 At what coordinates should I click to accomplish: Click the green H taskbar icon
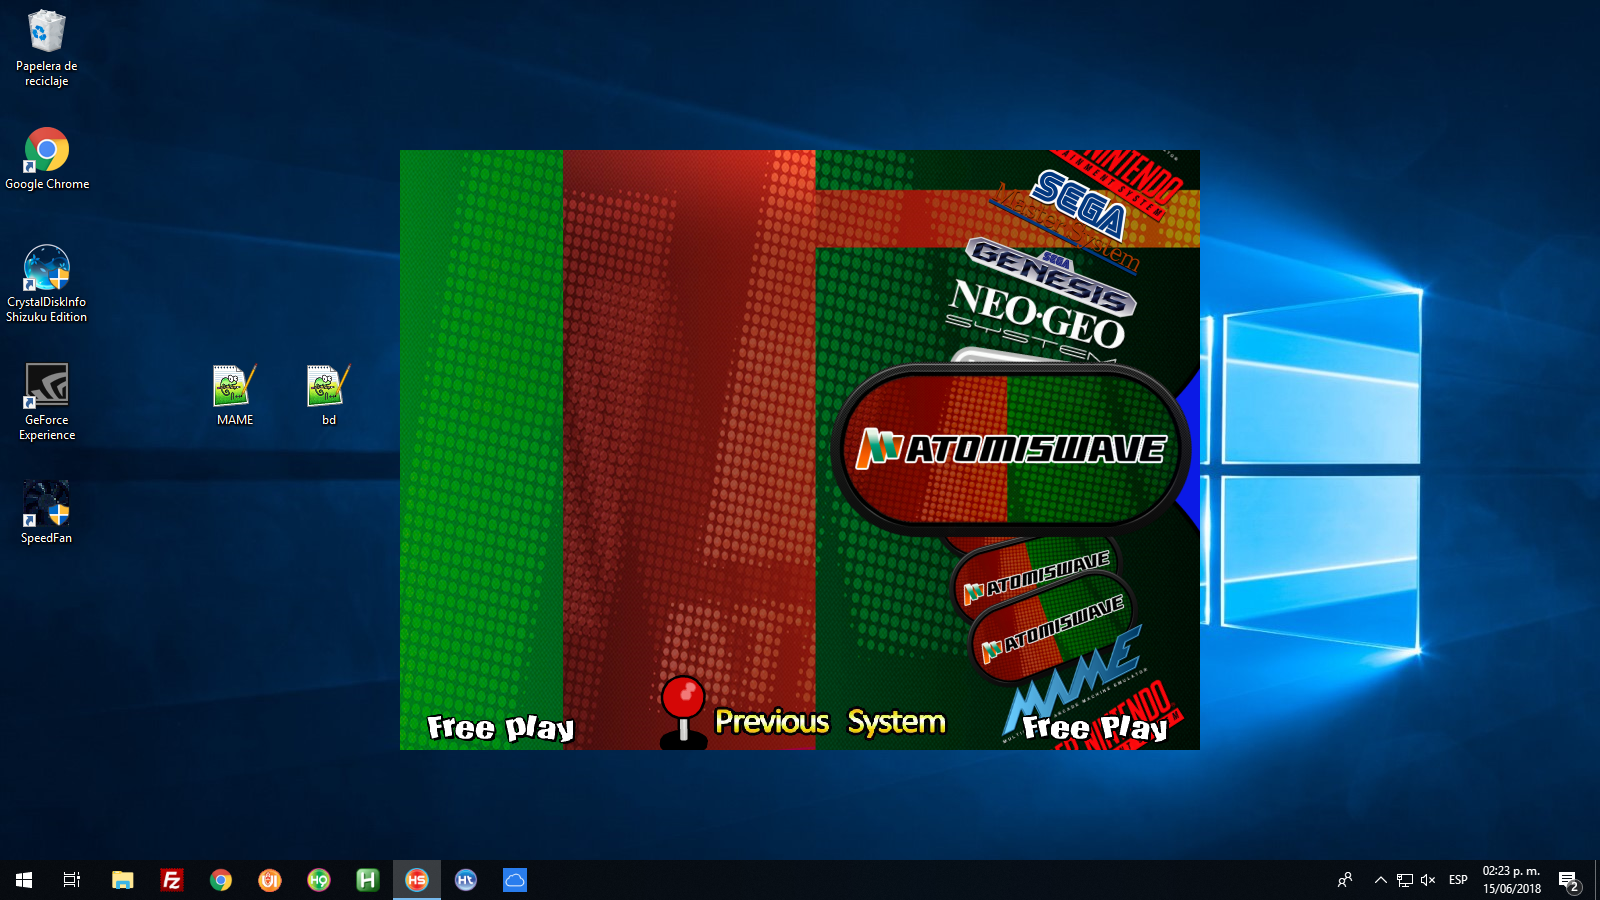coord(367,880)
